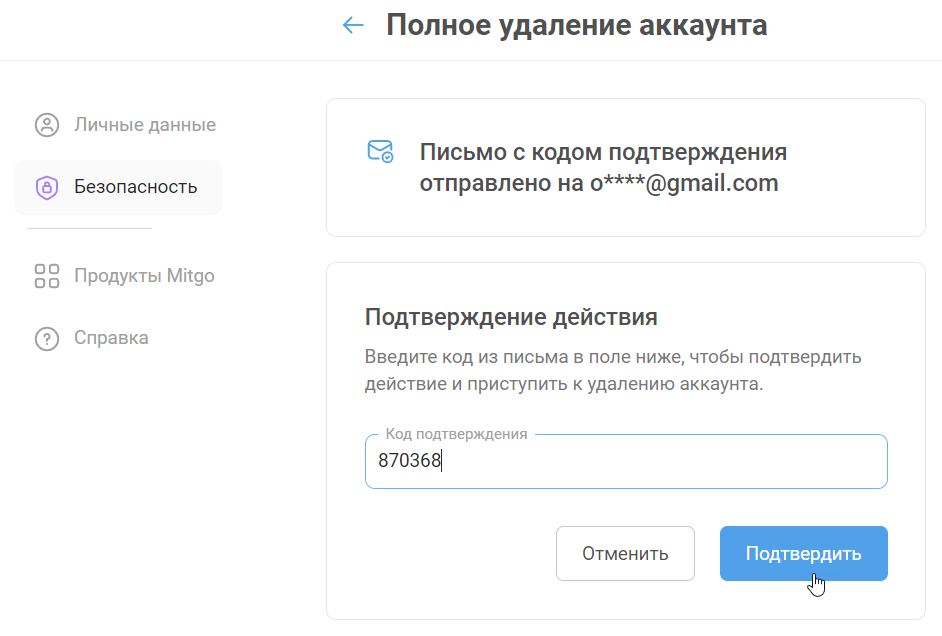Click the back arrow next to page title
942x636 pixels.
point(353,25)
